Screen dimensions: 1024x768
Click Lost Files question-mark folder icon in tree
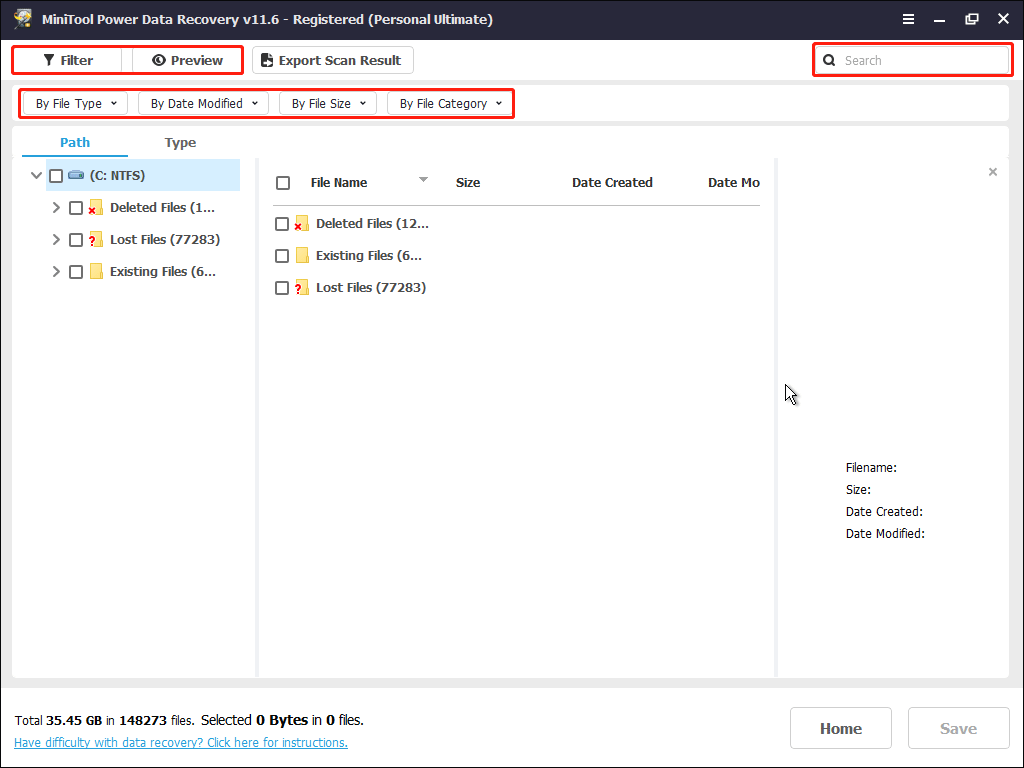click(95, 240)
